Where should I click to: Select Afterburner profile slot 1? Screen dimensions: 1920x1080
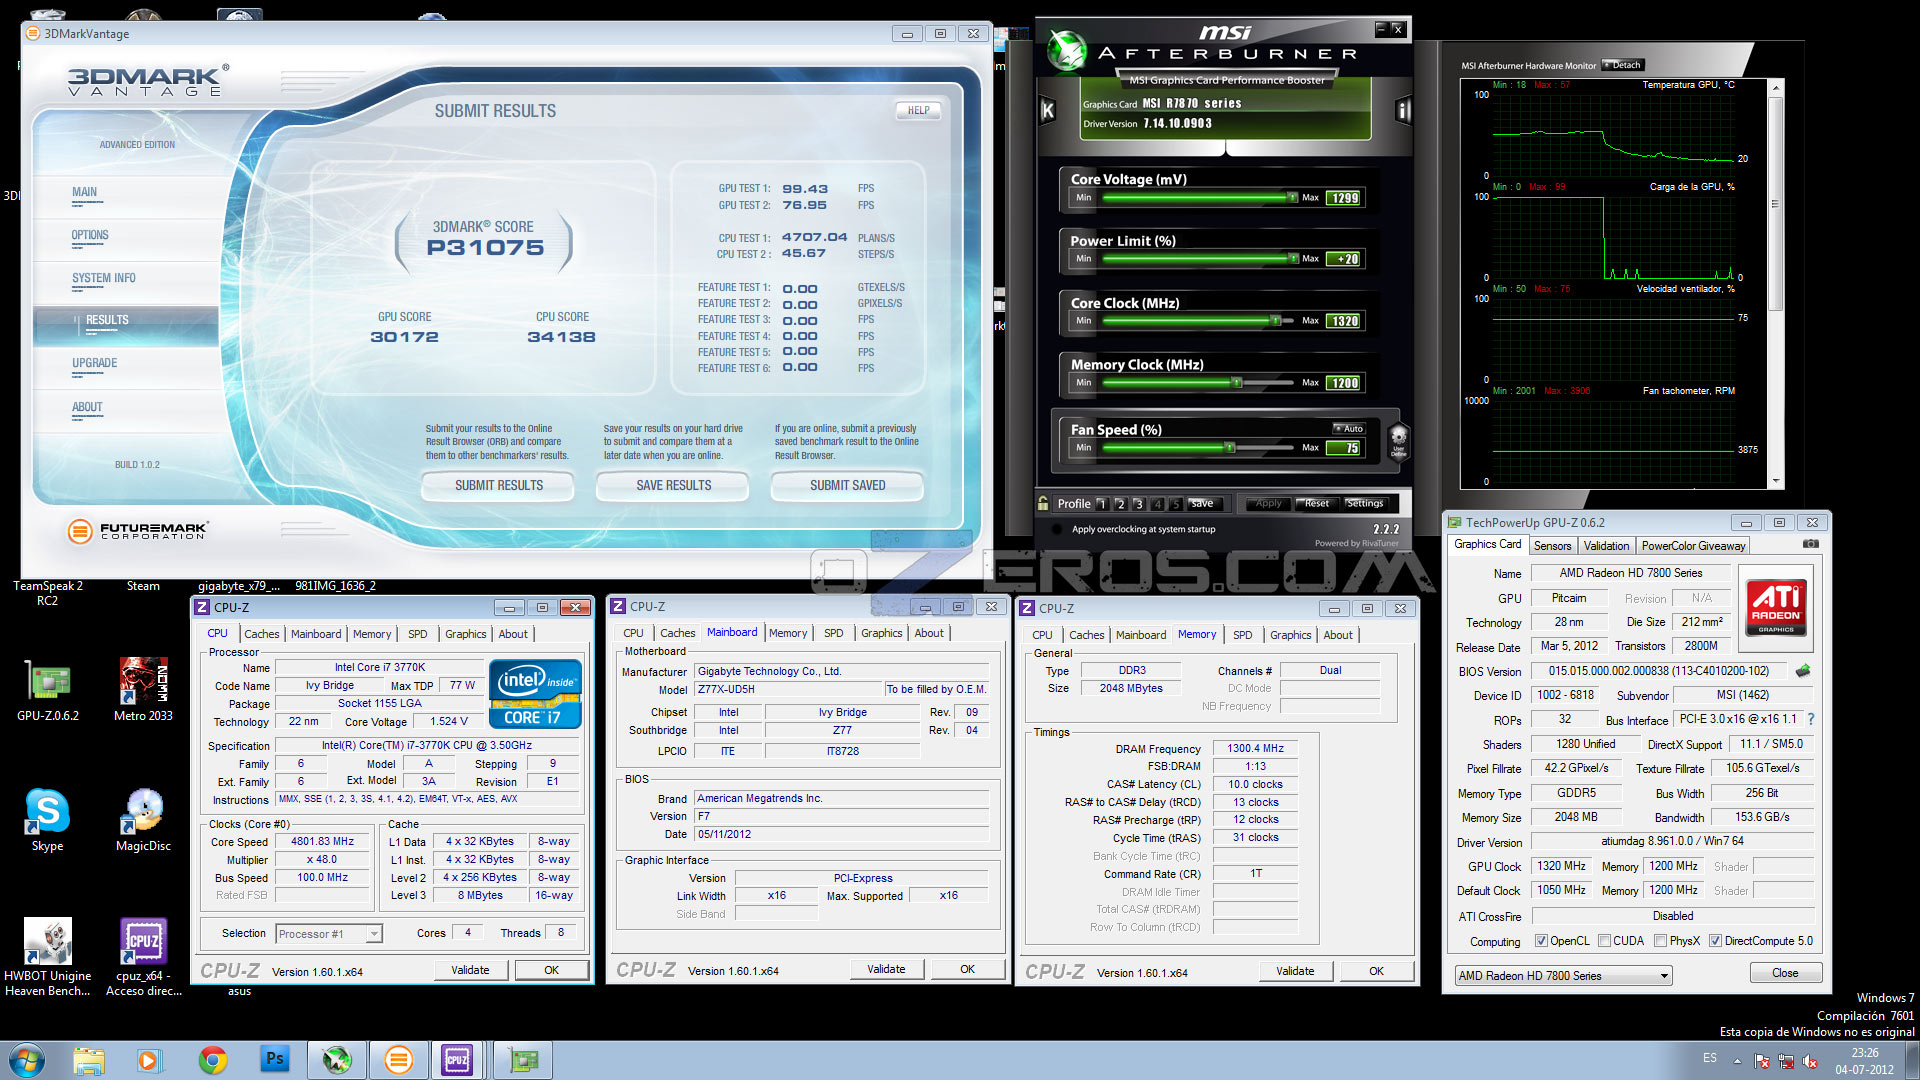pos(1102,504)
